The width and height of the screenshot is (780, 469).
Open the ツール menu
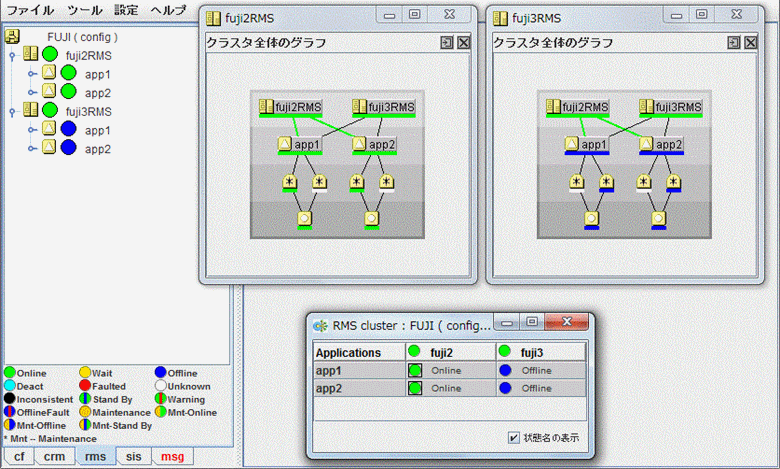click(85, 10)
